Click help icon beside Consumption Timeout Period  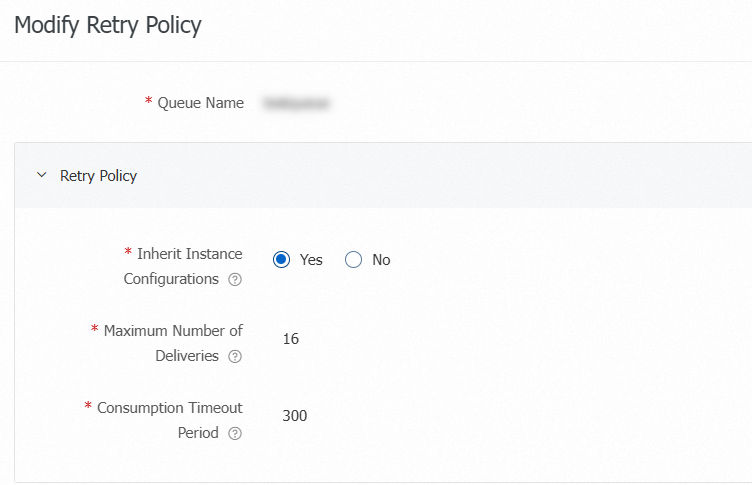coord(235,434)
